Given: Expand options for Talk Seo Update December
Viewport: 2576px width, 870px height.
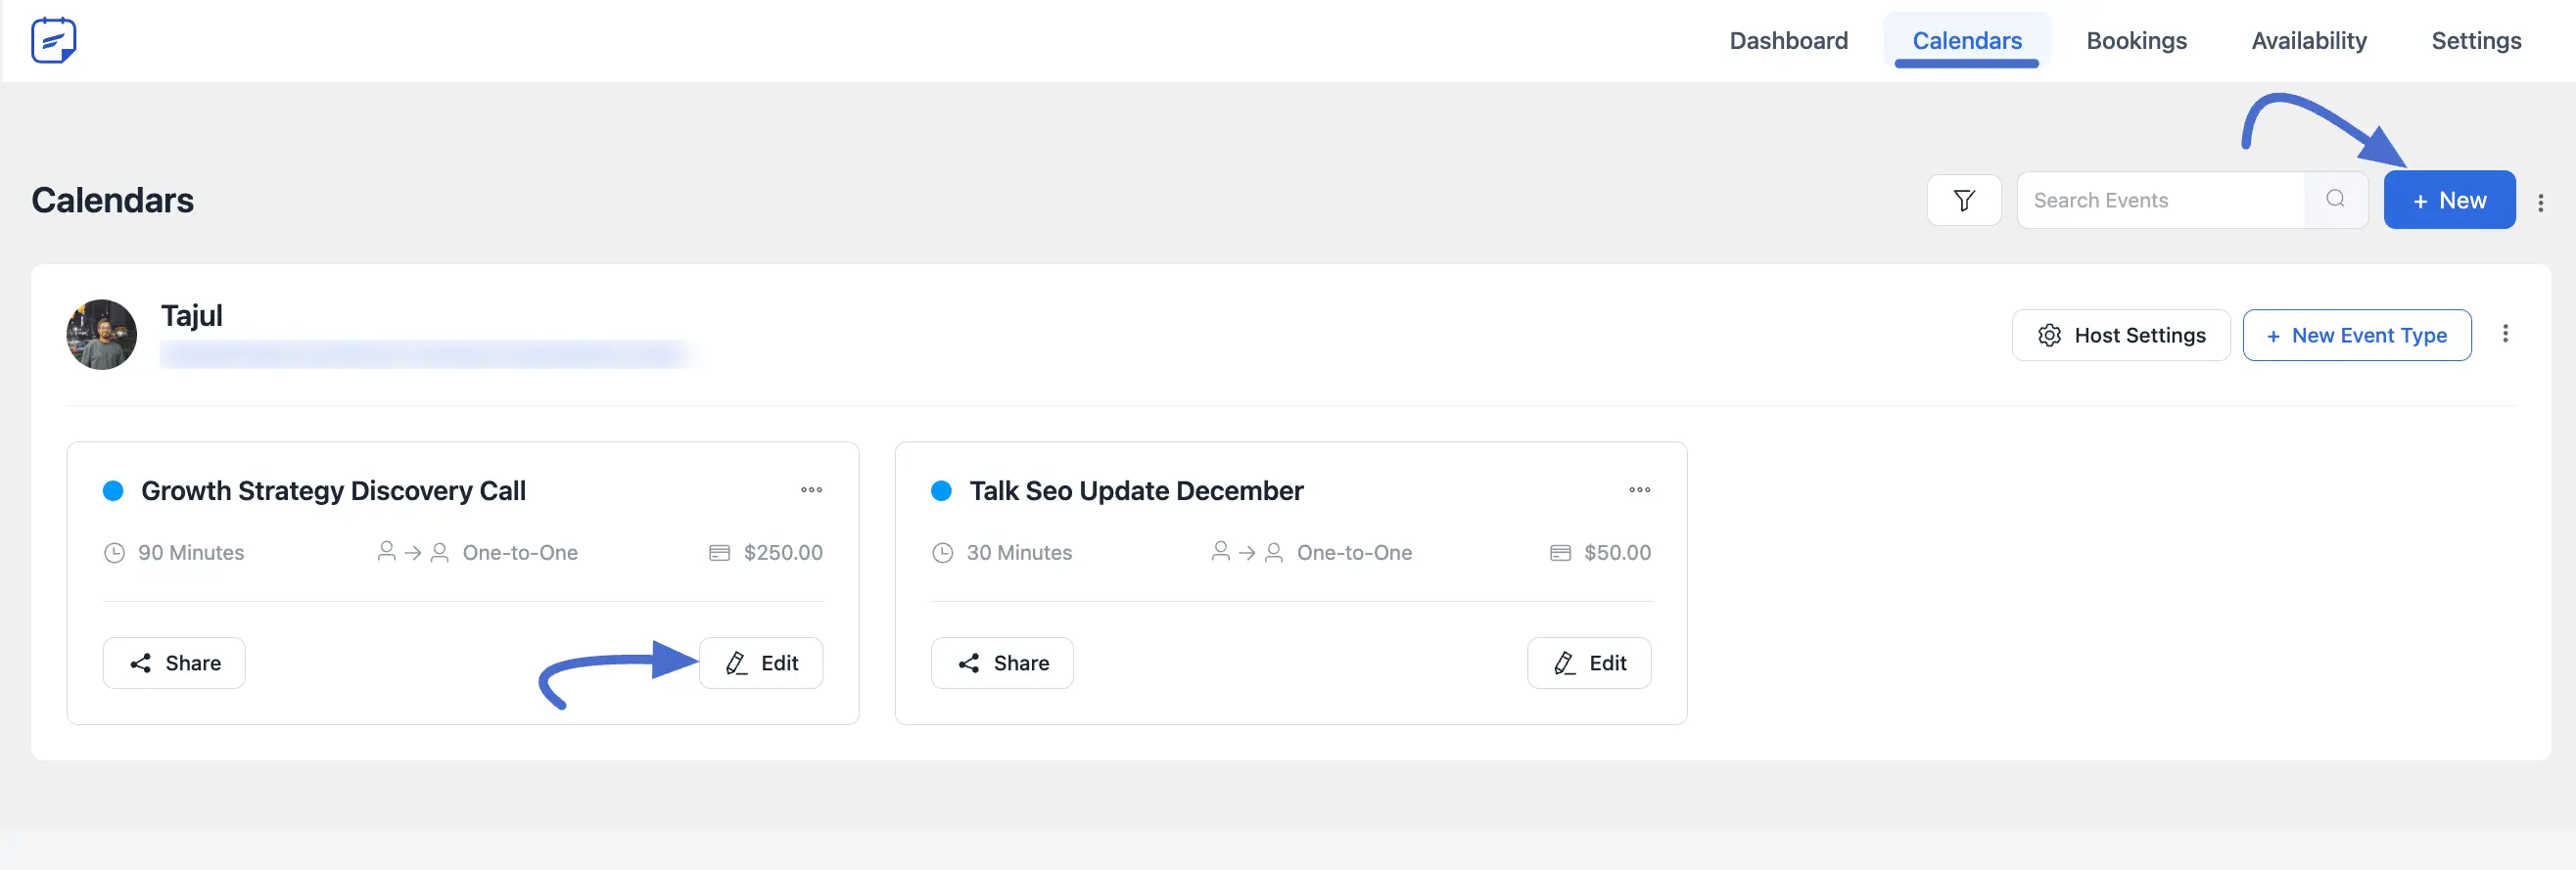Looking at the screenshot, I should coord(1639,490).
